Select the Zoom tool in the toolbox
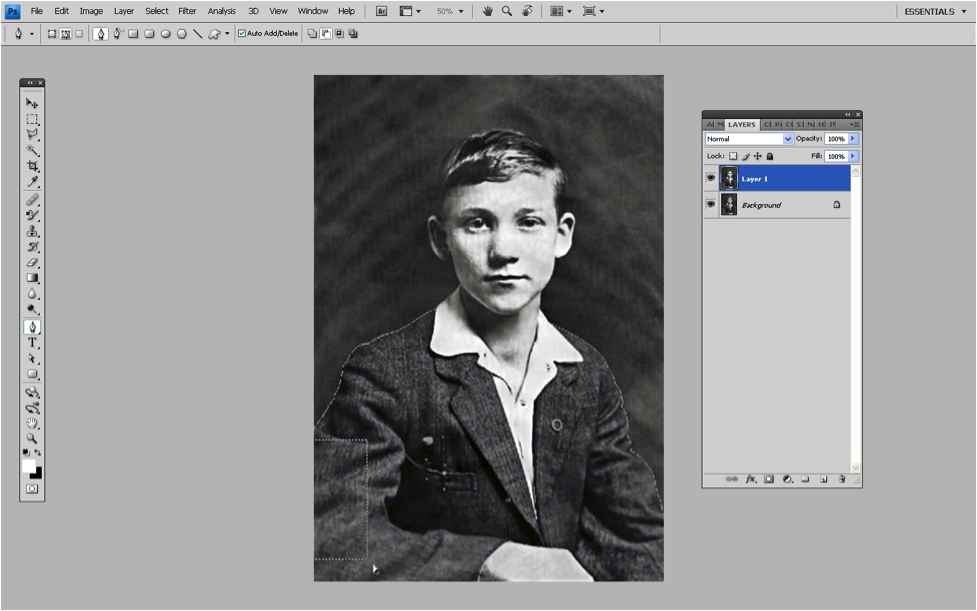The image size is (977, 611). pyautogui.click(x=32, y=438)
